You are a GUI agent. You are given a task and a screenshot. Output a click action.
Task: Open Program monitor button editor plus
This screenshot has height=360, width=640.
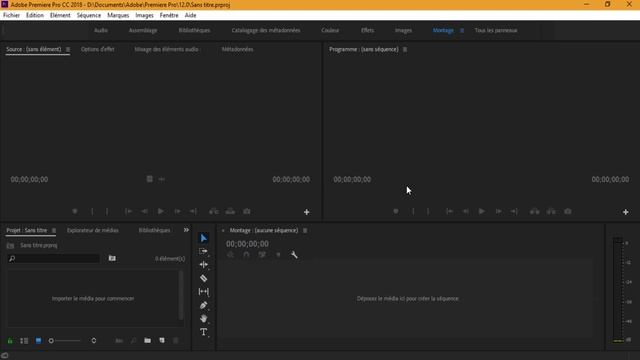[625, 212]
